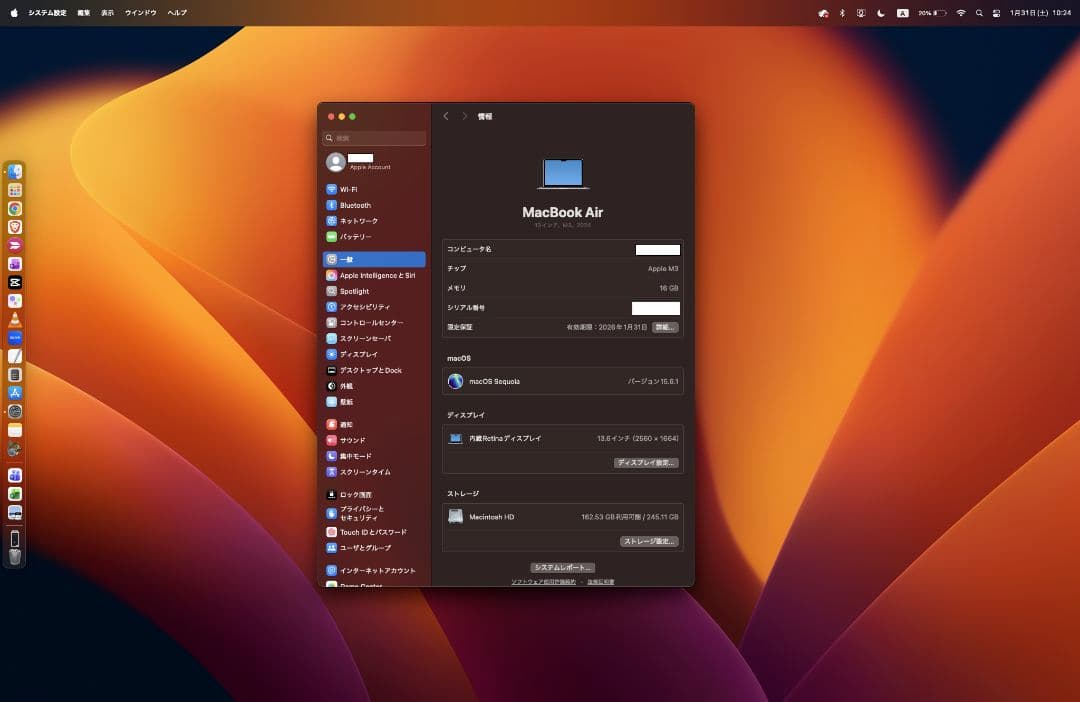This screenshot has width=1080, height=702.
Task: Select Spotlight in the sidebar
Action: coord(354,291)
